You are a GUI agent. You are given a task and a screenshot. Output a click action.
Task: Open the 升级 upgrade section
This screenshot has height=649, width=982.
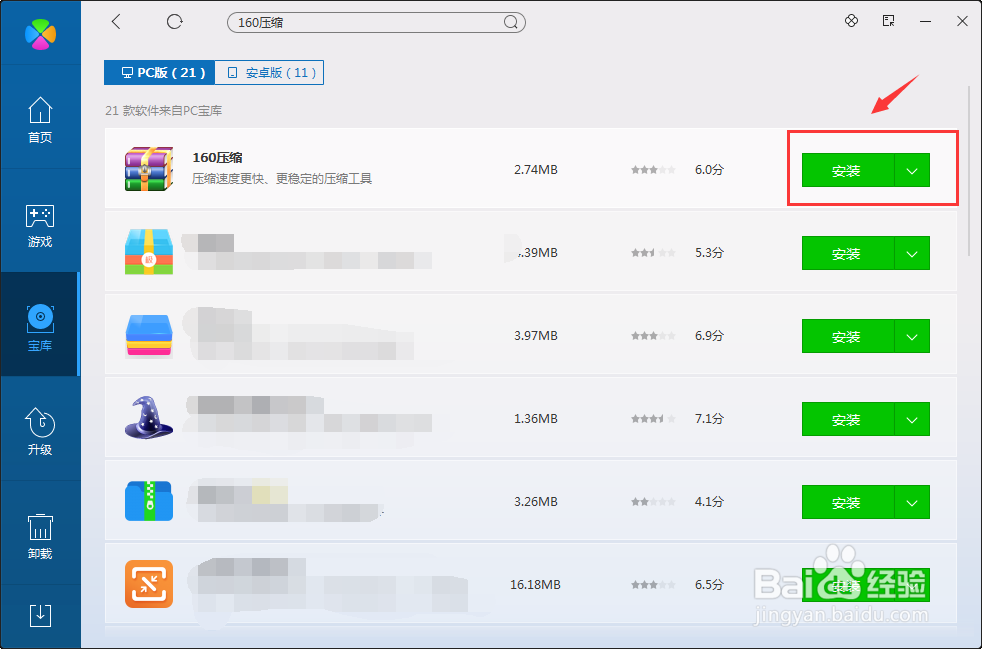pos(40,431)
